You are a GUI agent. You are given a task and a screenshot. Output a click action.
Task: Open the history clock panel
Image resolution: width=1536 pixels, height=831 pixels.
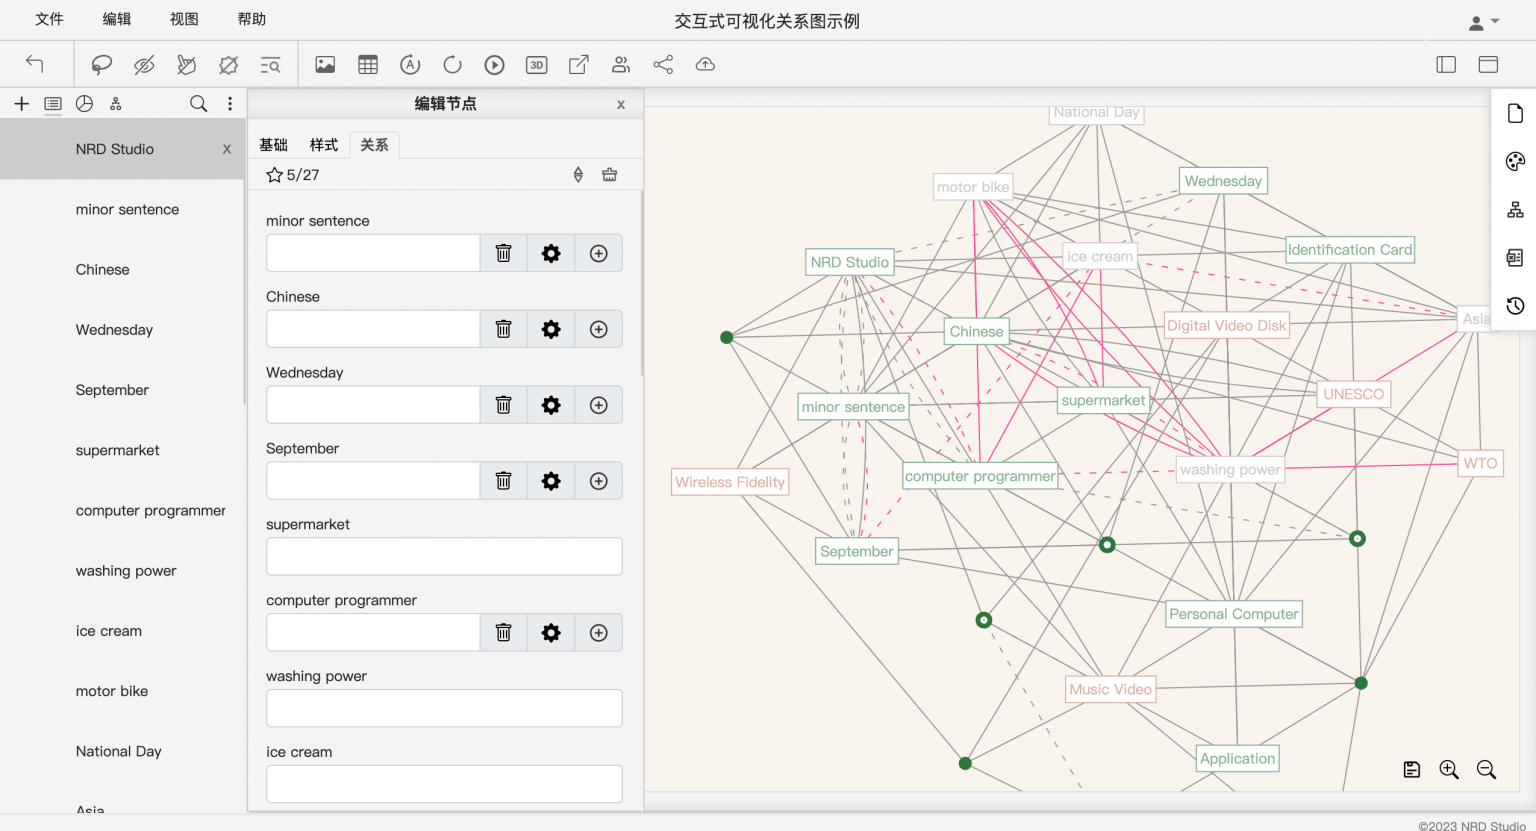(1515, 306)
